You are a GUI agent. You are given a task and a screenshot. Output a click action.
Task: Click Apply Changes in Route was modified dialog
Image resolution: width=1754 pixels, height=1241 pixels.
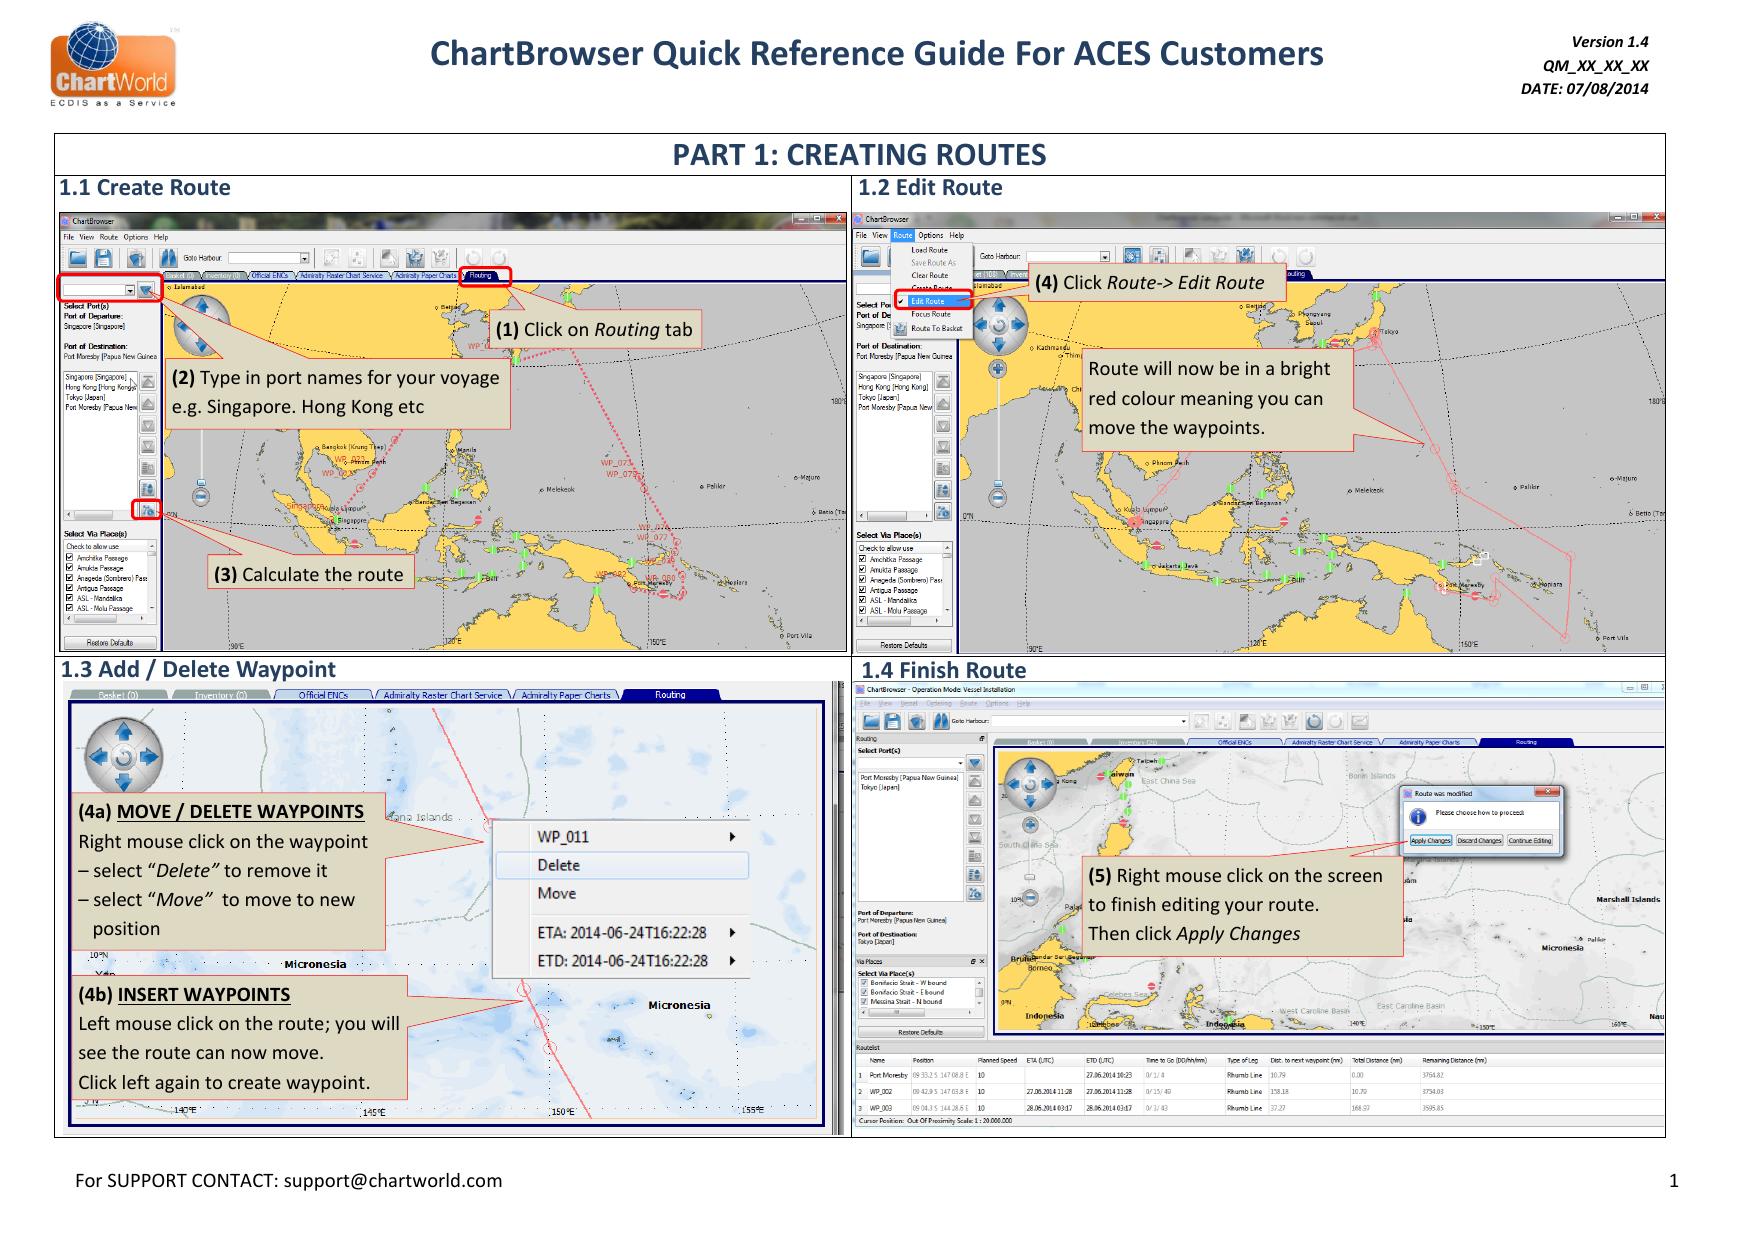tap(1430, 841)
